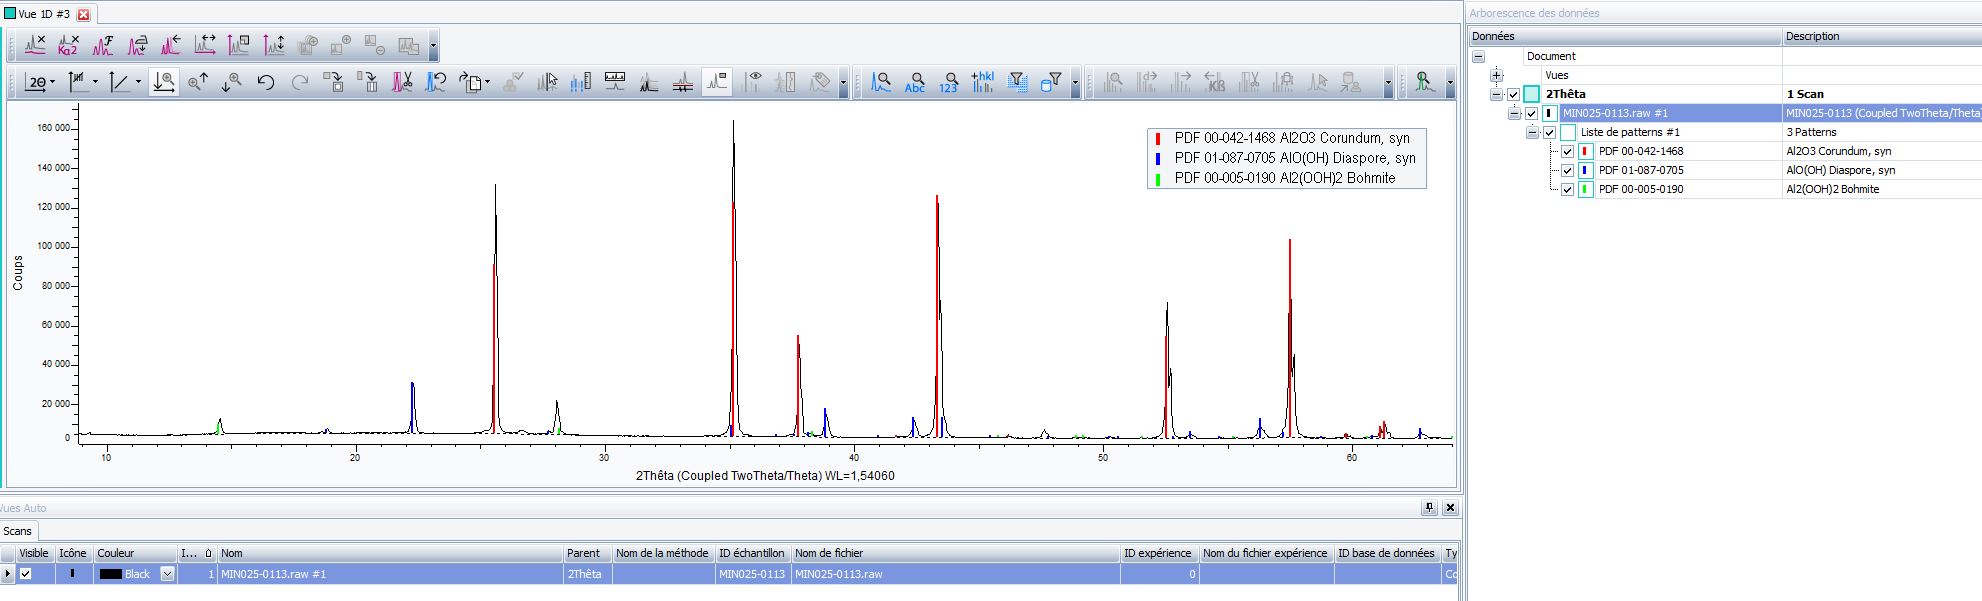
Task: Click the Fourier smoothing tool icon
Action: click(x=103, y=45)
